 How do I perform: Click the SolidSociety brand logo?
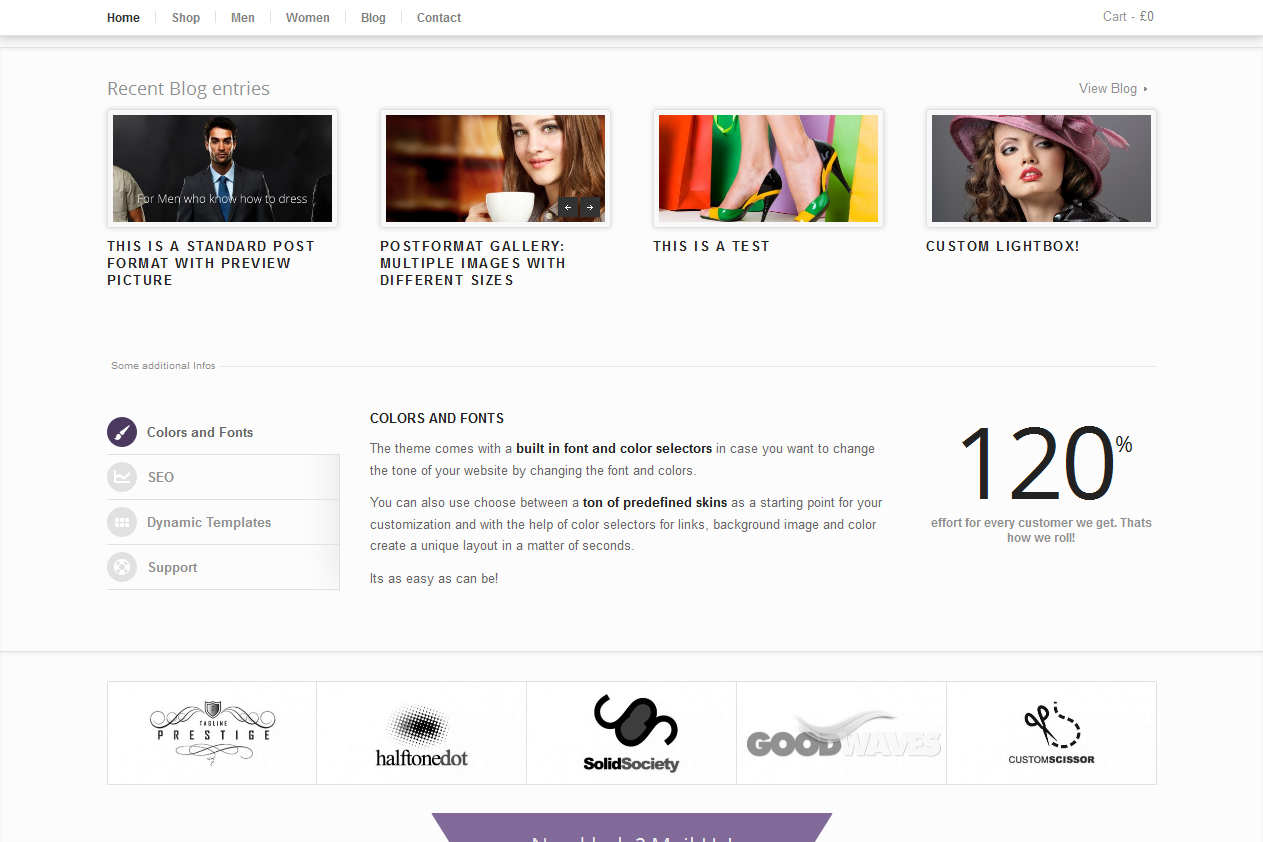pos(632,733)
